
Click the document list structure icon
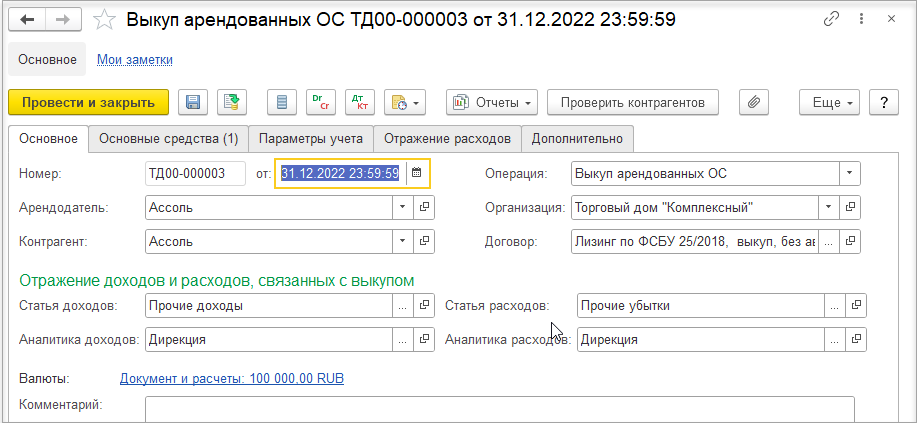[x=282, y=102]
